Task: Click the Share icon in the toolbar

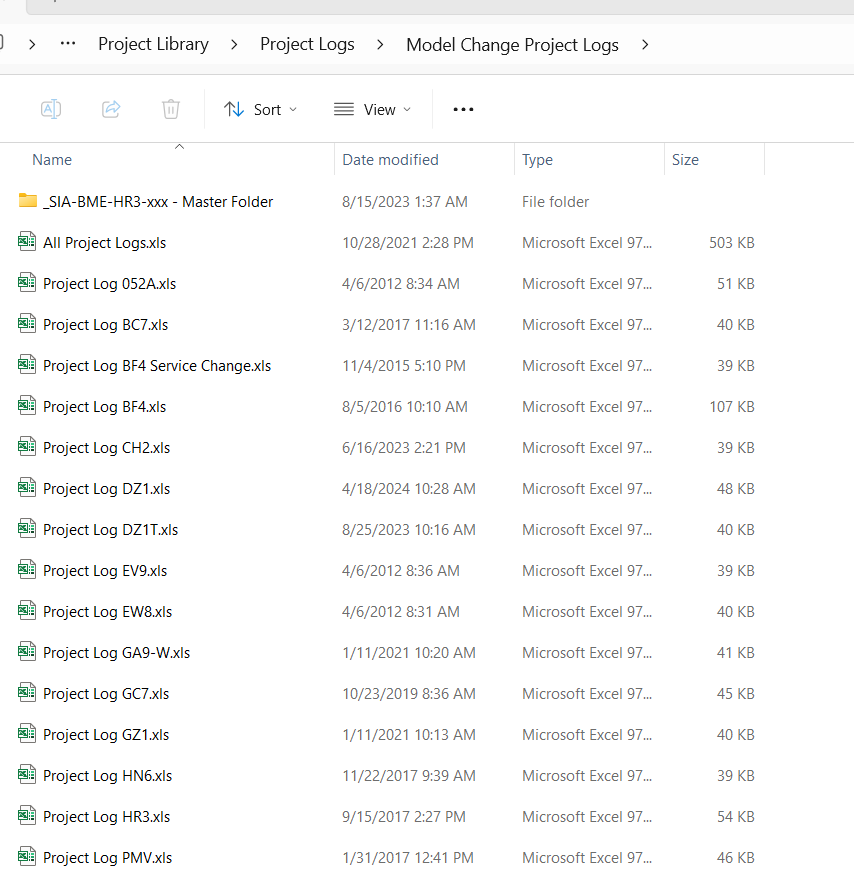Action: (x=111, y=109)
